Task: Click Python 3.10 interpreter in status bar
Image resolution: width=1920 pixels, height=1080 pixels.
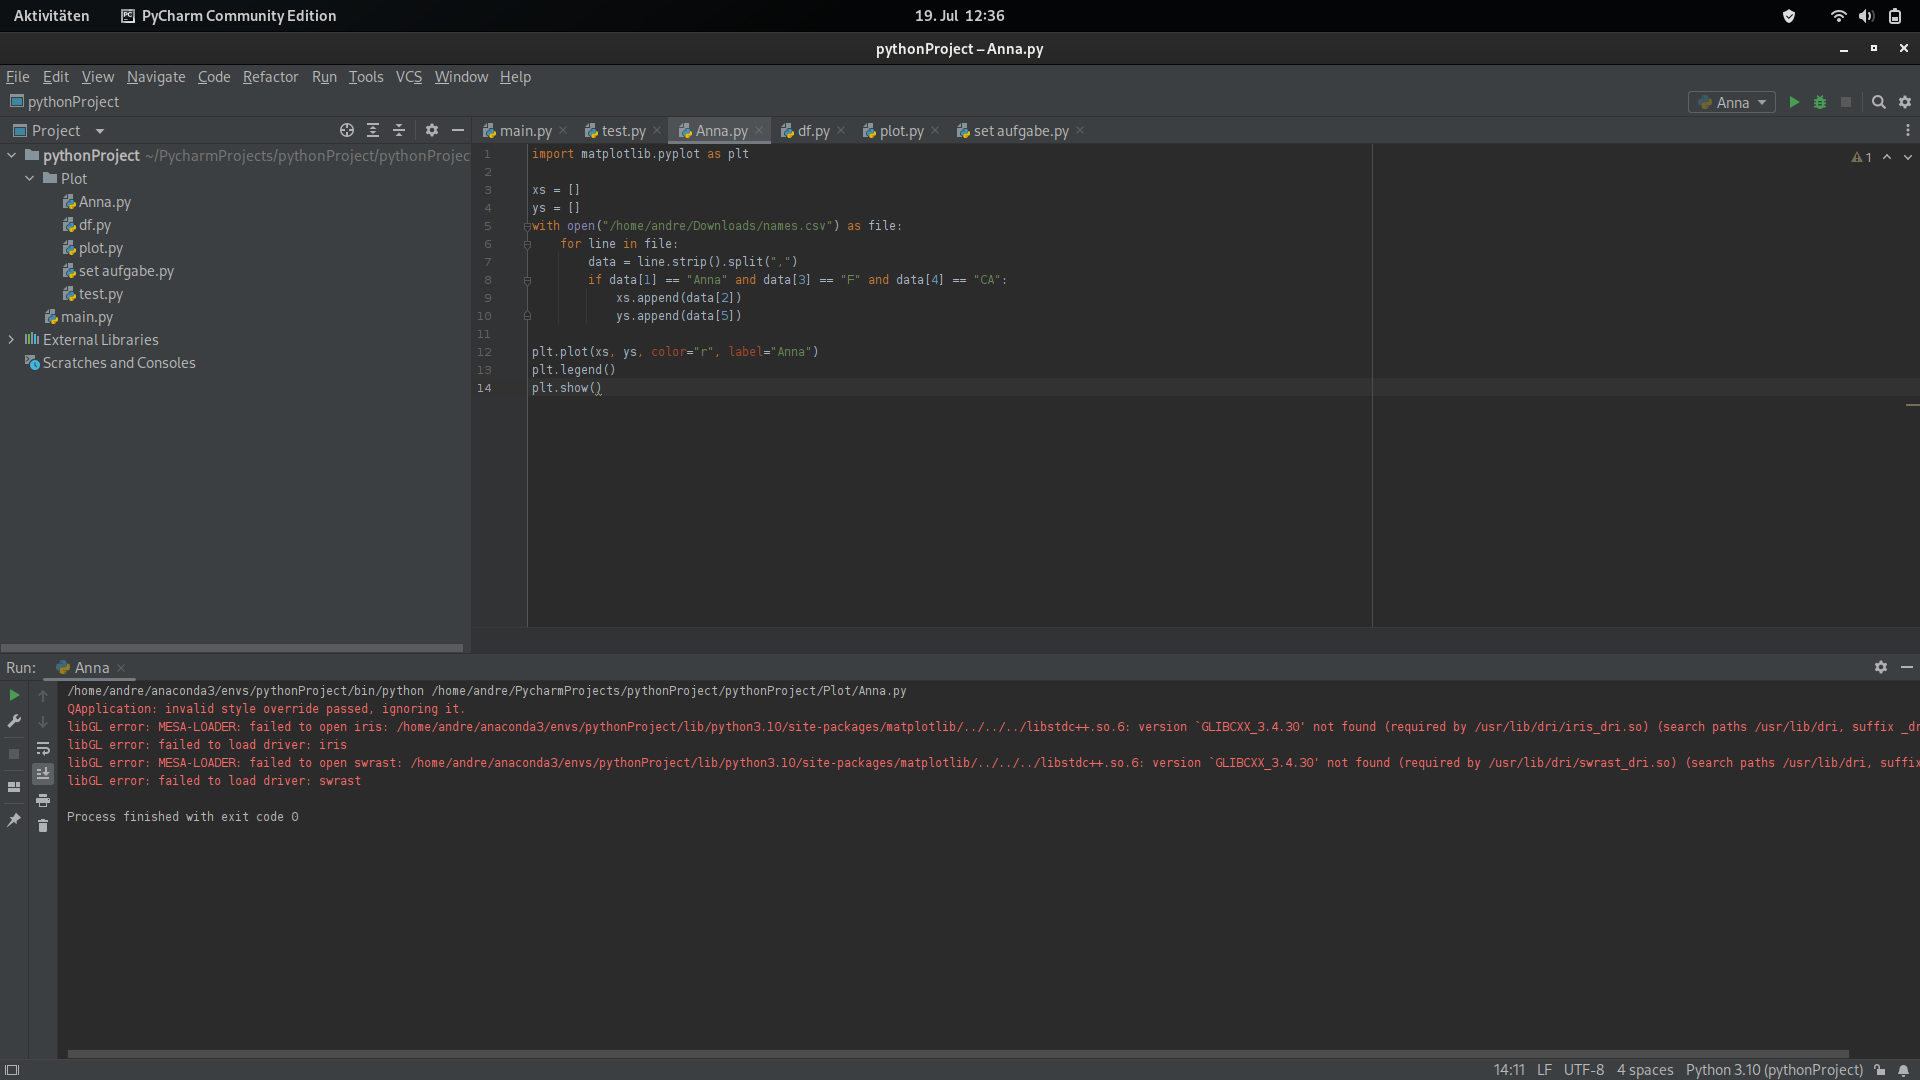Action: tap(1774, 1070)
